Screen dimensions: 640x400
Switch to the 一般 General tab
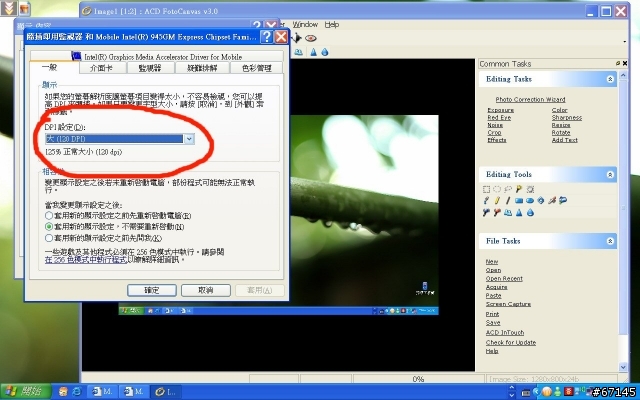pos(50,67)
